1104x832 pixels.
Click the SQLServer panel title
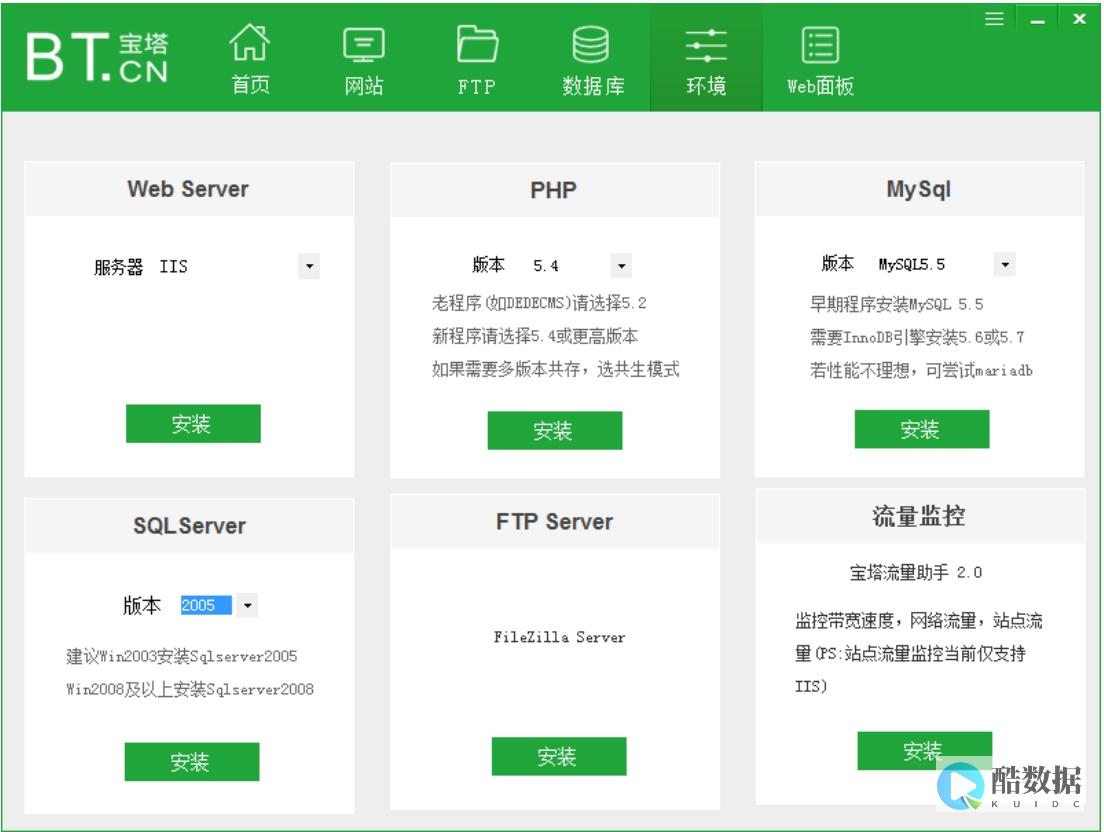(x=189, y=526)
